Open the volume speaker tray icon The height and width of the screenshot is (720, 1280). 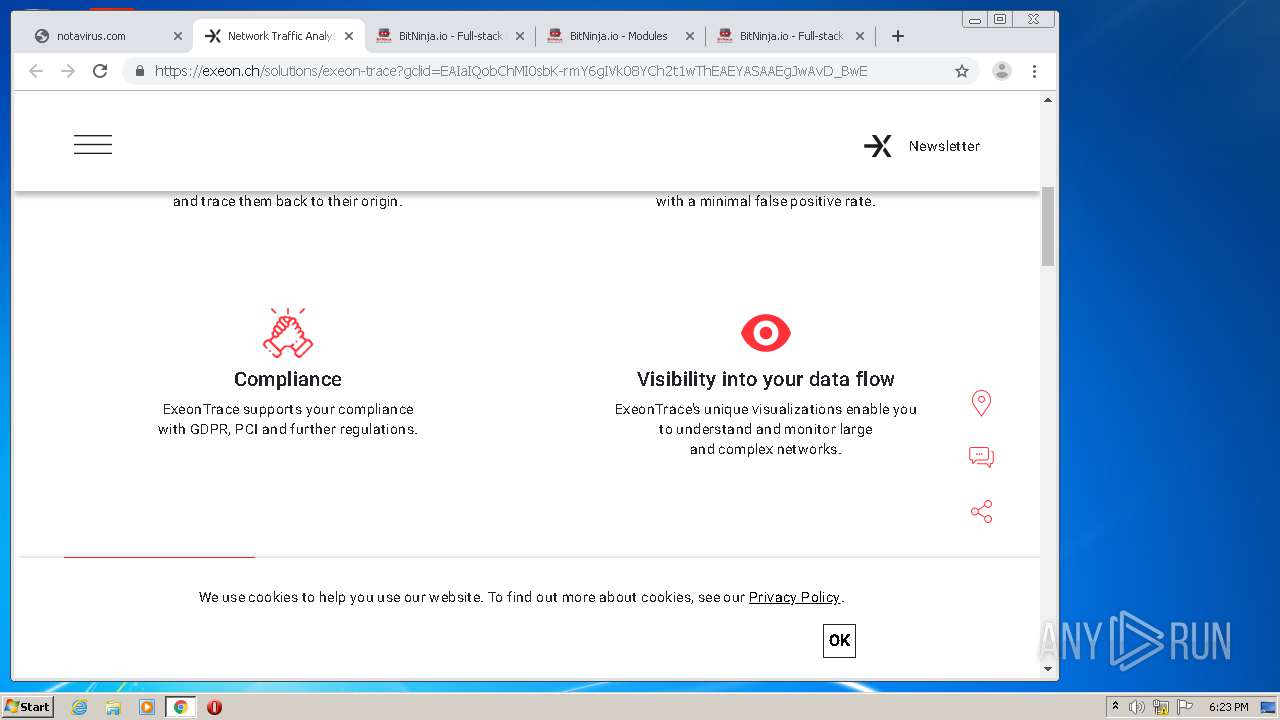click(1137, 707)
